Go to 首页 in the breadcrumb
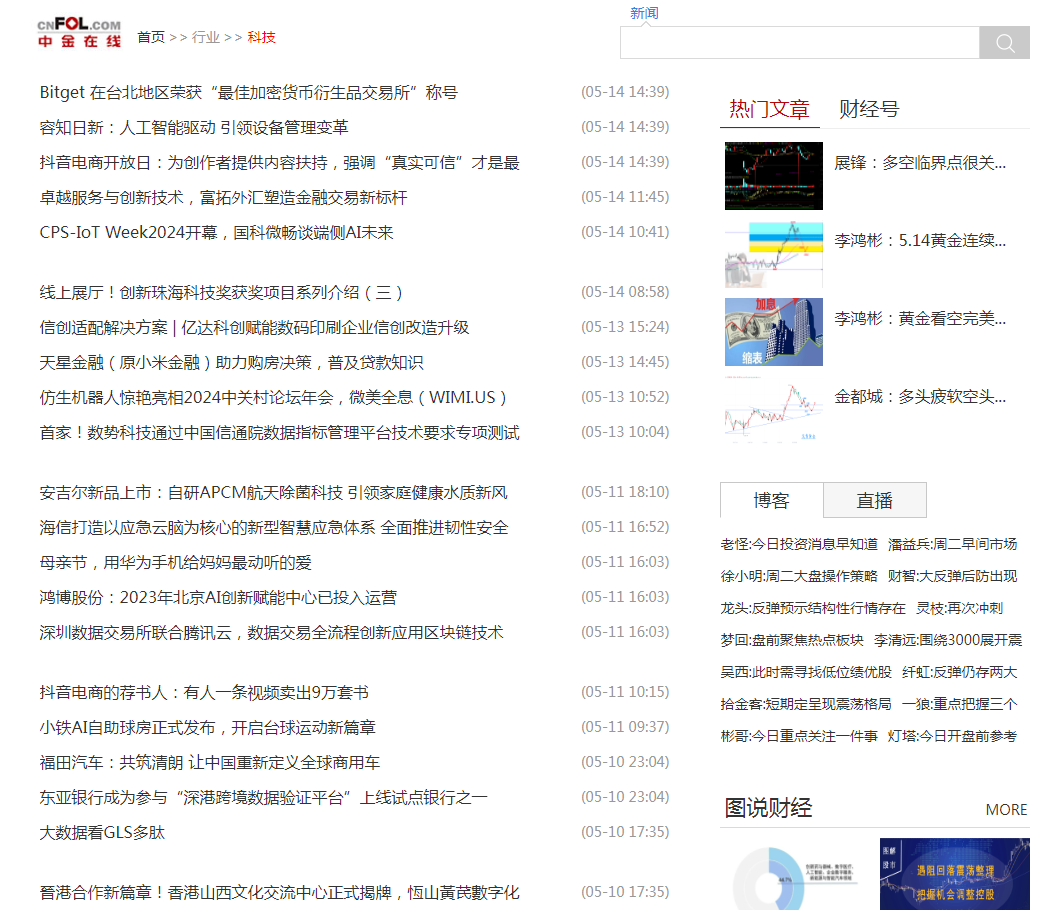The width and height of the screenshot is (1059, 910). (x=151, y=37)
